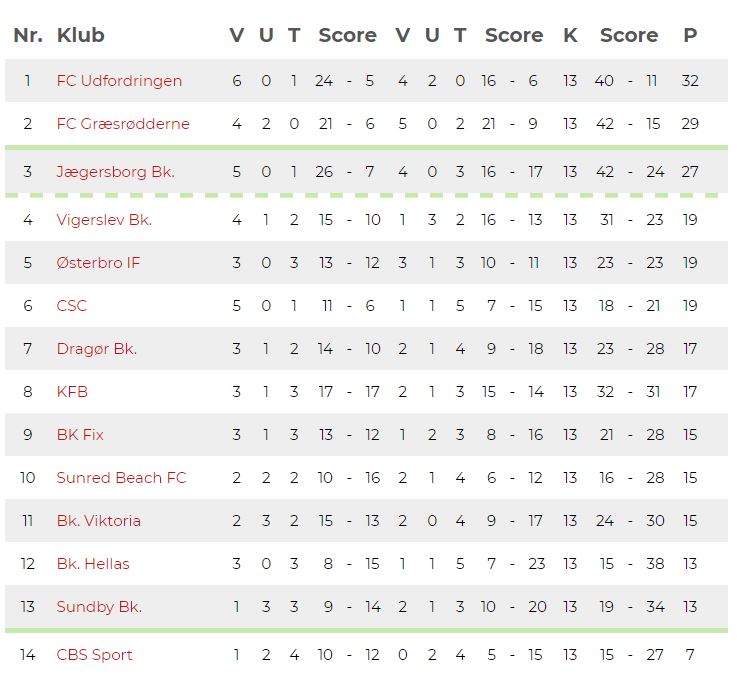Open Dragør Bk. club page

96,349
